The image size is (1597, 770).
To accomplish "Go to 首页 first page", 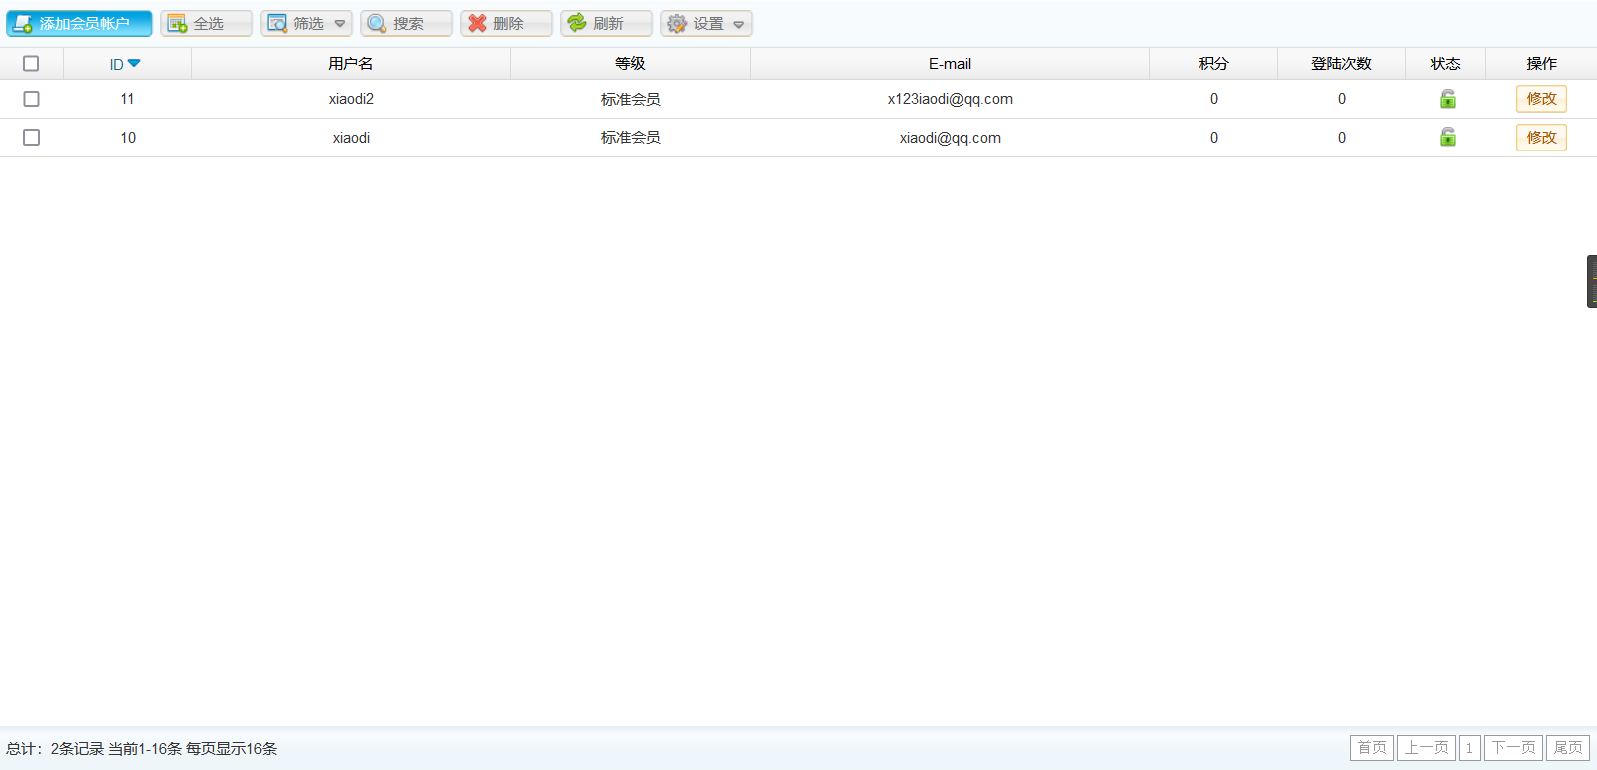I will pyautogui.click(x=1372, y=747).
